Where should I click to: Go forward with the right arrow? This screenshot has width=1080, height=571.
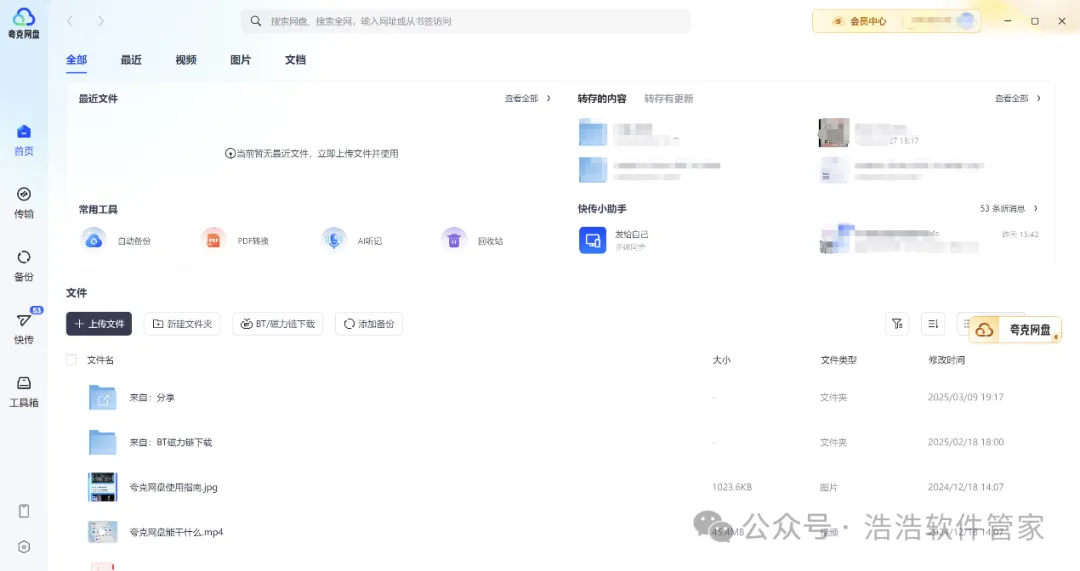coord(101,21)
